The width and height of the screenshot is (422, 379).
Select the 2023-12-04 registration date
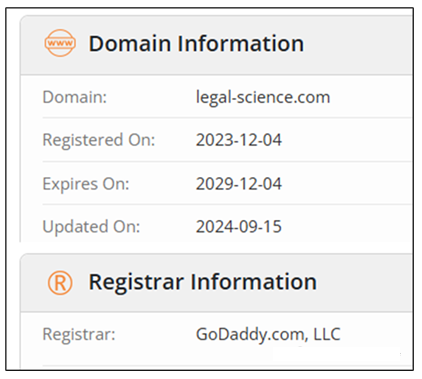point(239,140)
